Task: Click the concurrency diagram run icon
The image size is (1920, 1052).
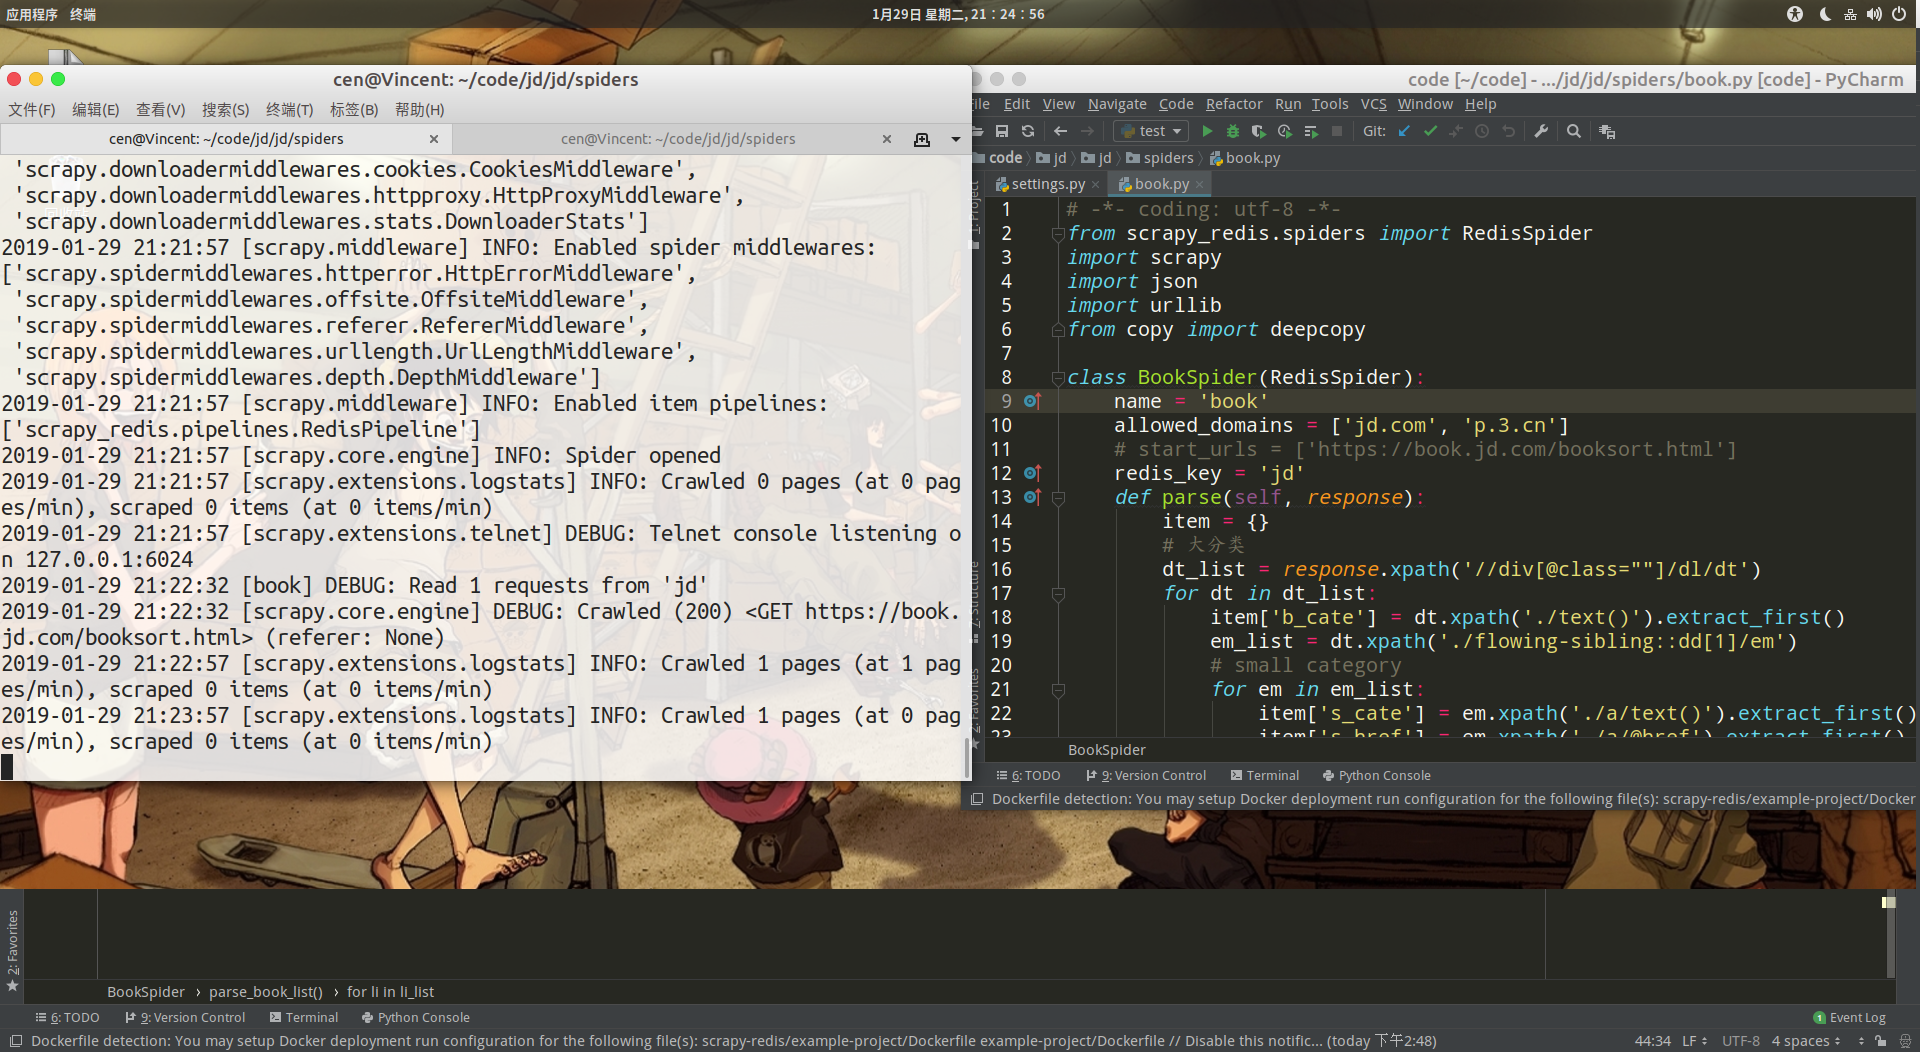Action: (1311, 131)
